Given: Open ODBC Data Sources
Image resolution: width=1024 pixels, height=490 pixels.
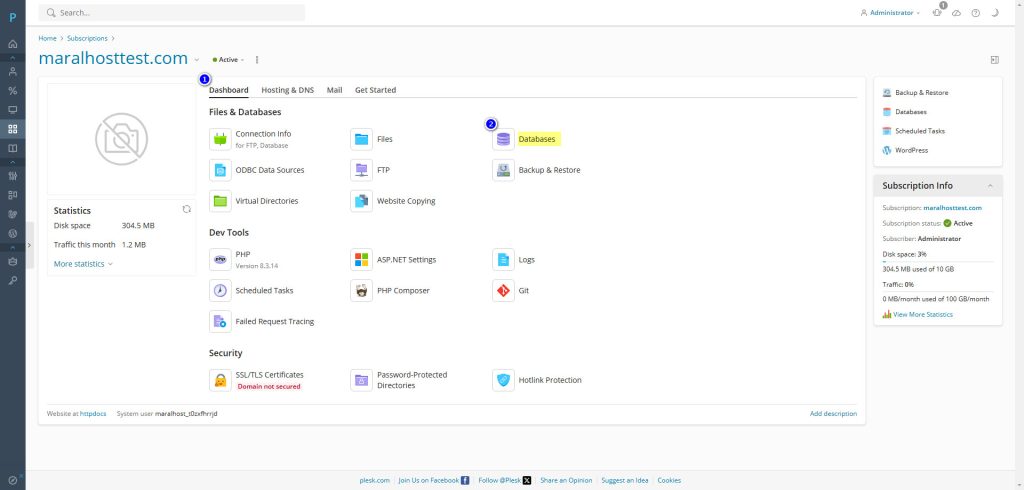Looking at the screenshot, I should click(269, 170).
